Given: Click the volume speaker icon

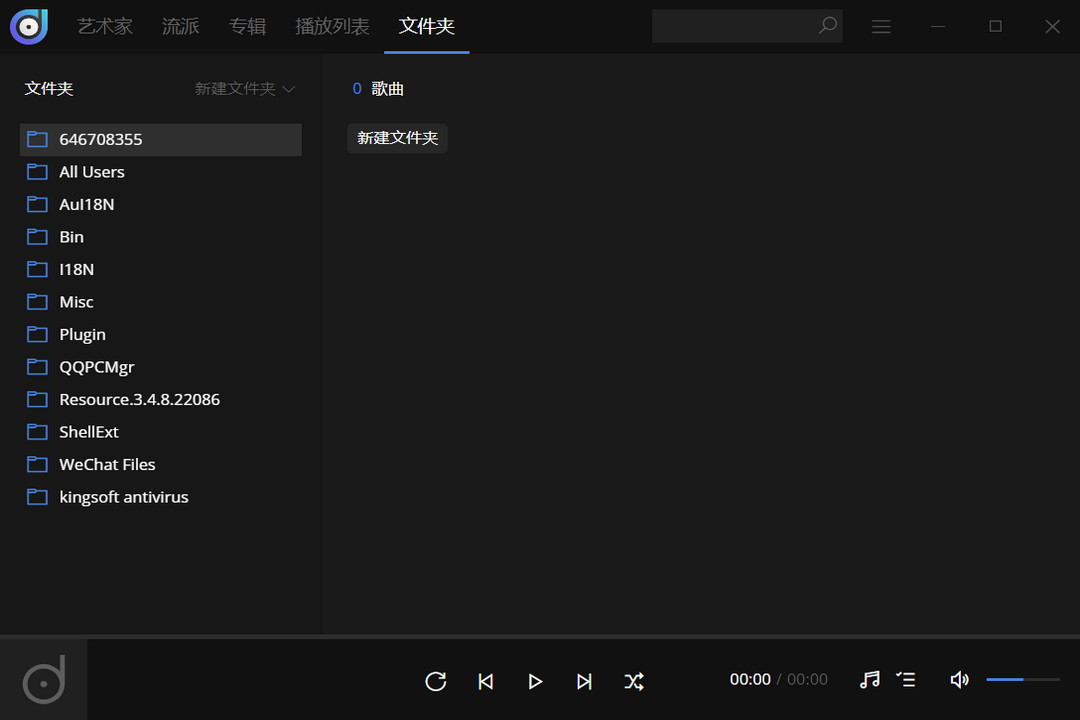Looking at the screenshot, I should click(x=958, y=679).
